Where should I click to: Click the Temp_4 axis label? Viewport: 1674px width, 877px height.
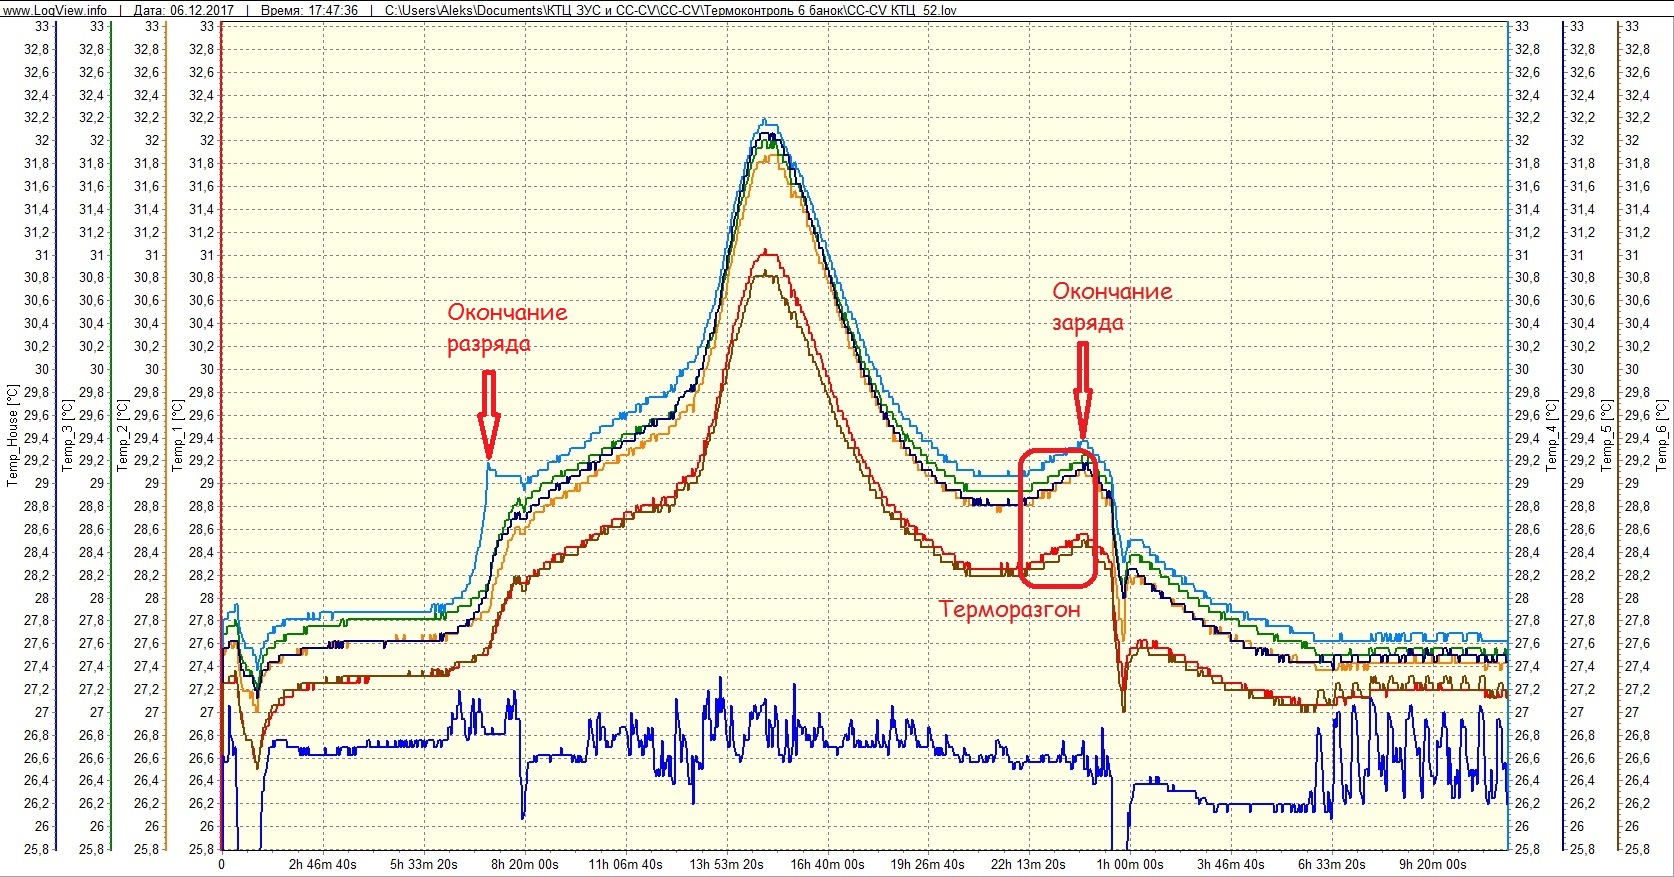[1551, 435]
